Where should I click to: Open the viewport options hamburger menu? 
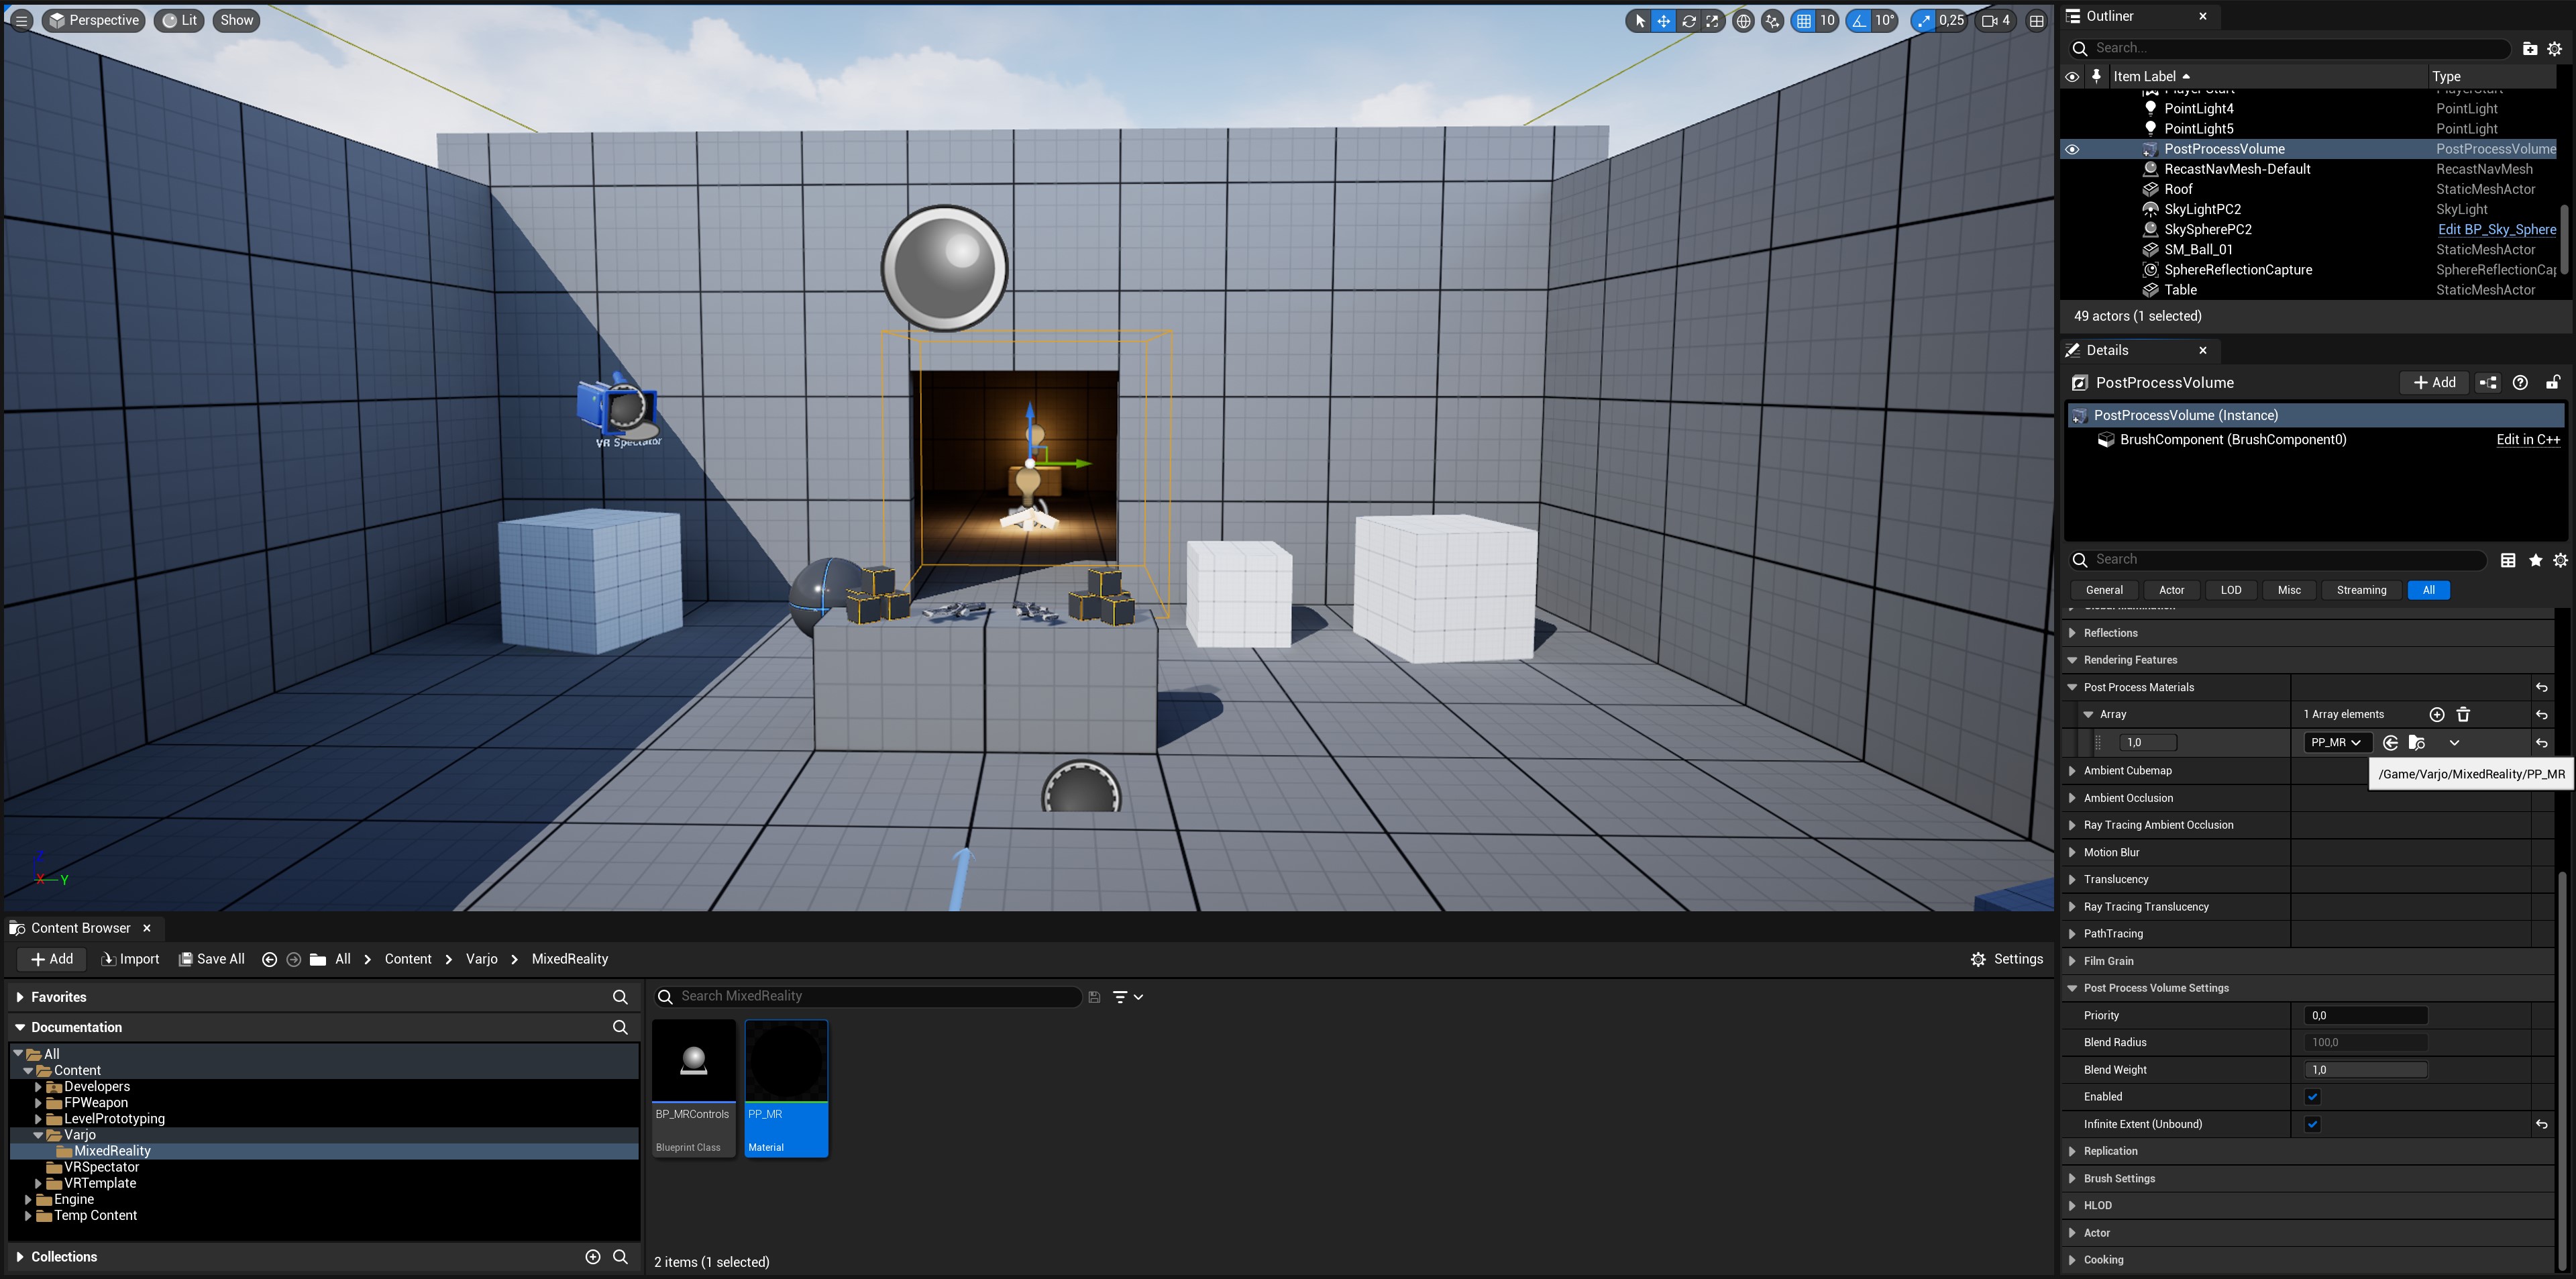click(21, 20)
